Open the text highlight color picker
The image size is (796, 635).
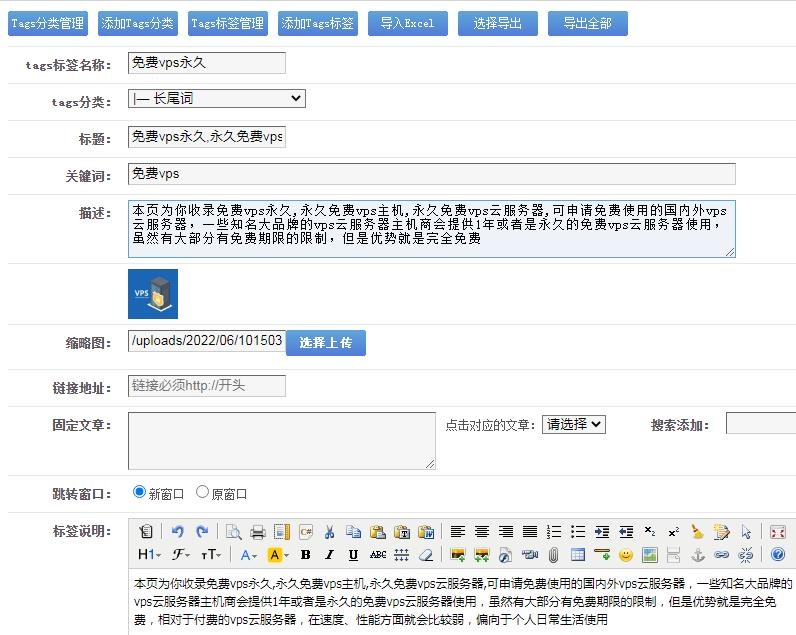(x=277, y=555)
